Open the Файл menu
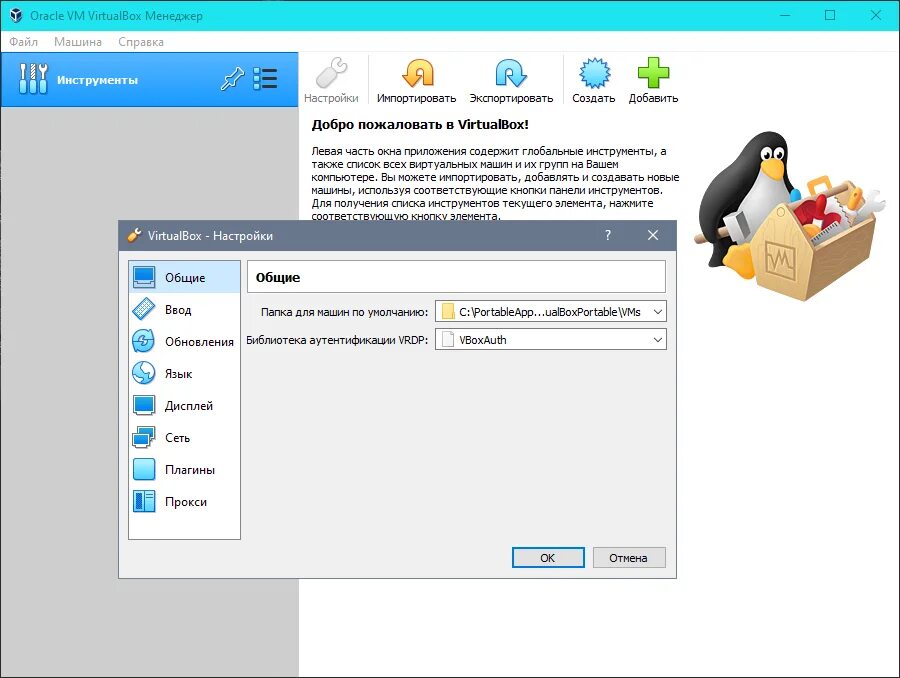The image size is (900, 678). pos(24,42)
